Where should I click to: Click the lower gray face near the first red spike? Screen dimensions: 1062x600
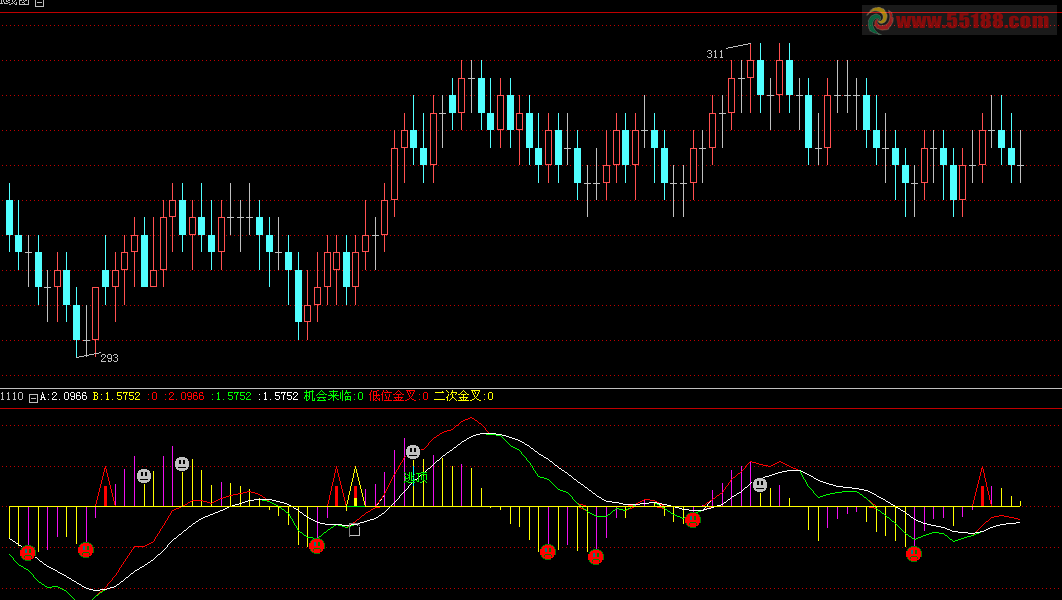[x=144, y=476]
